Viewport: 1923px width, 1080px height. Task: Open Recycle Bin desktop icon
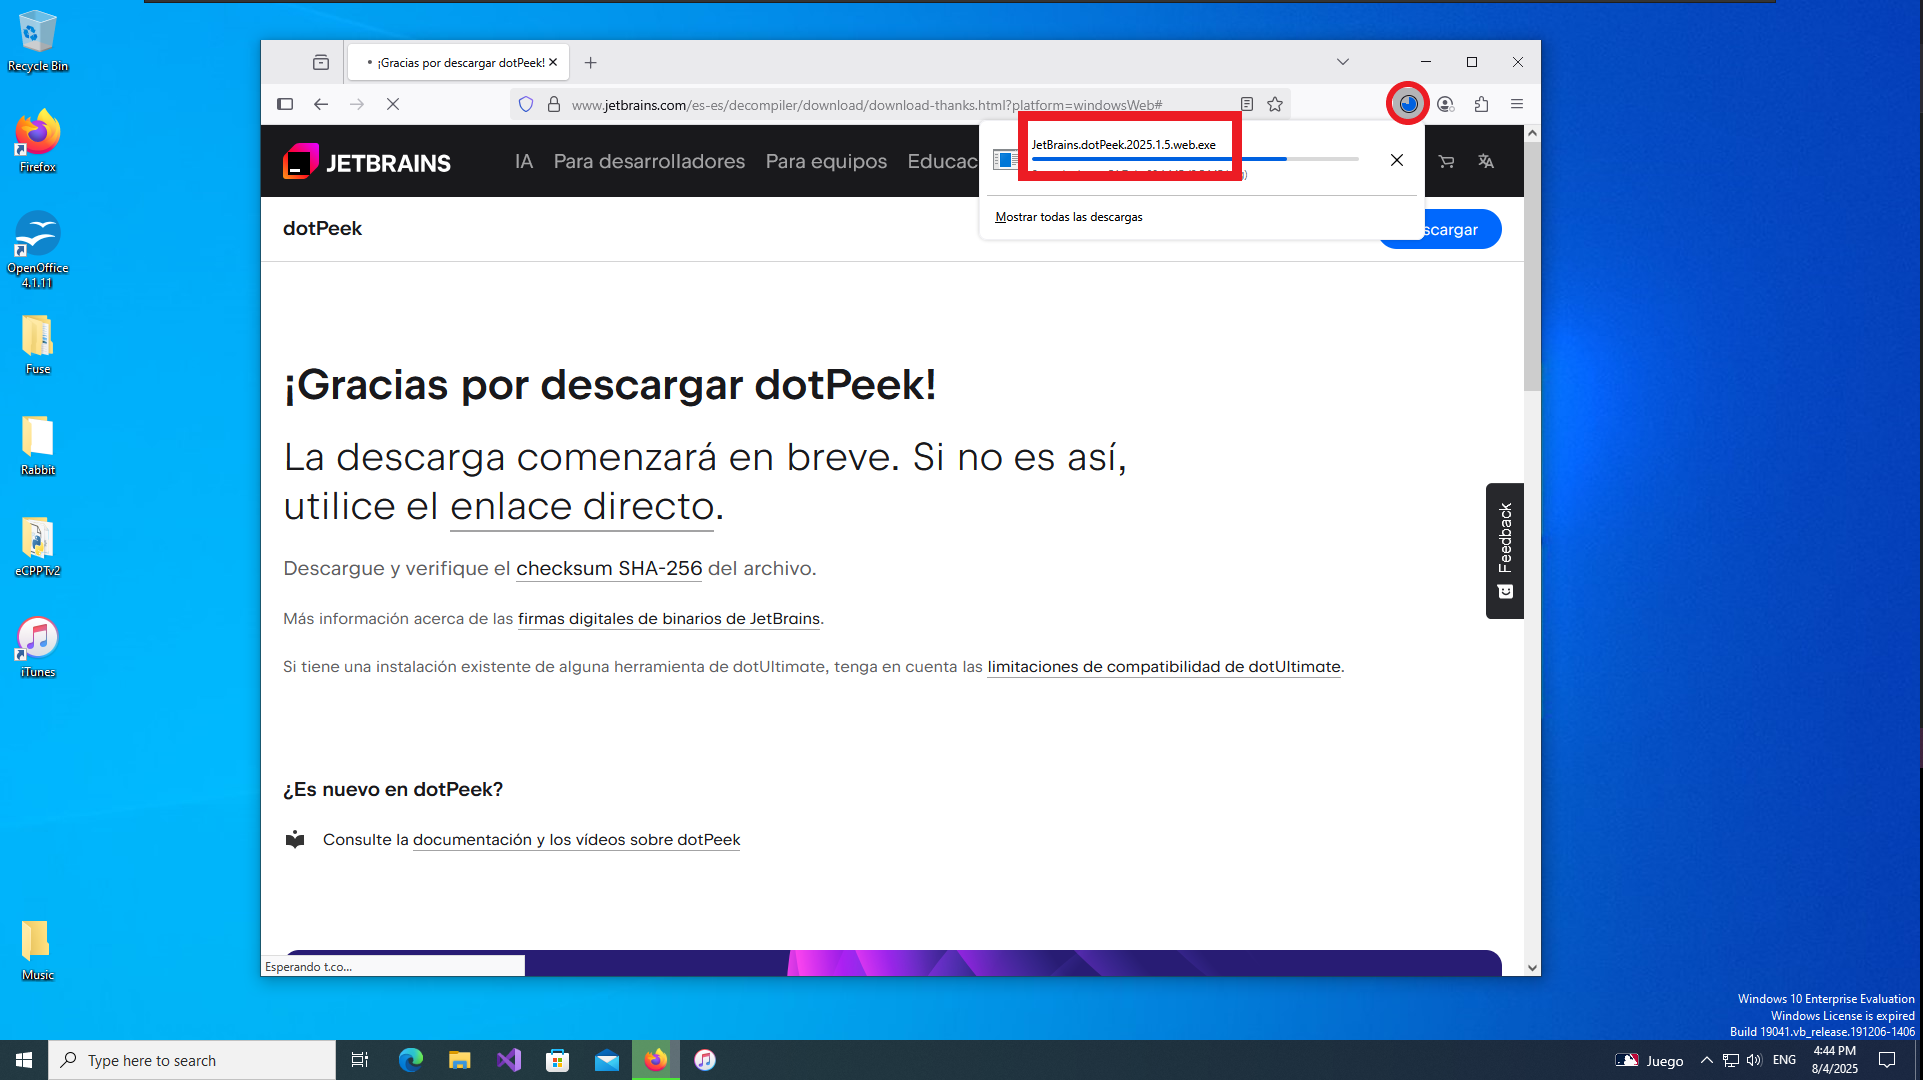tap(38, 41)
